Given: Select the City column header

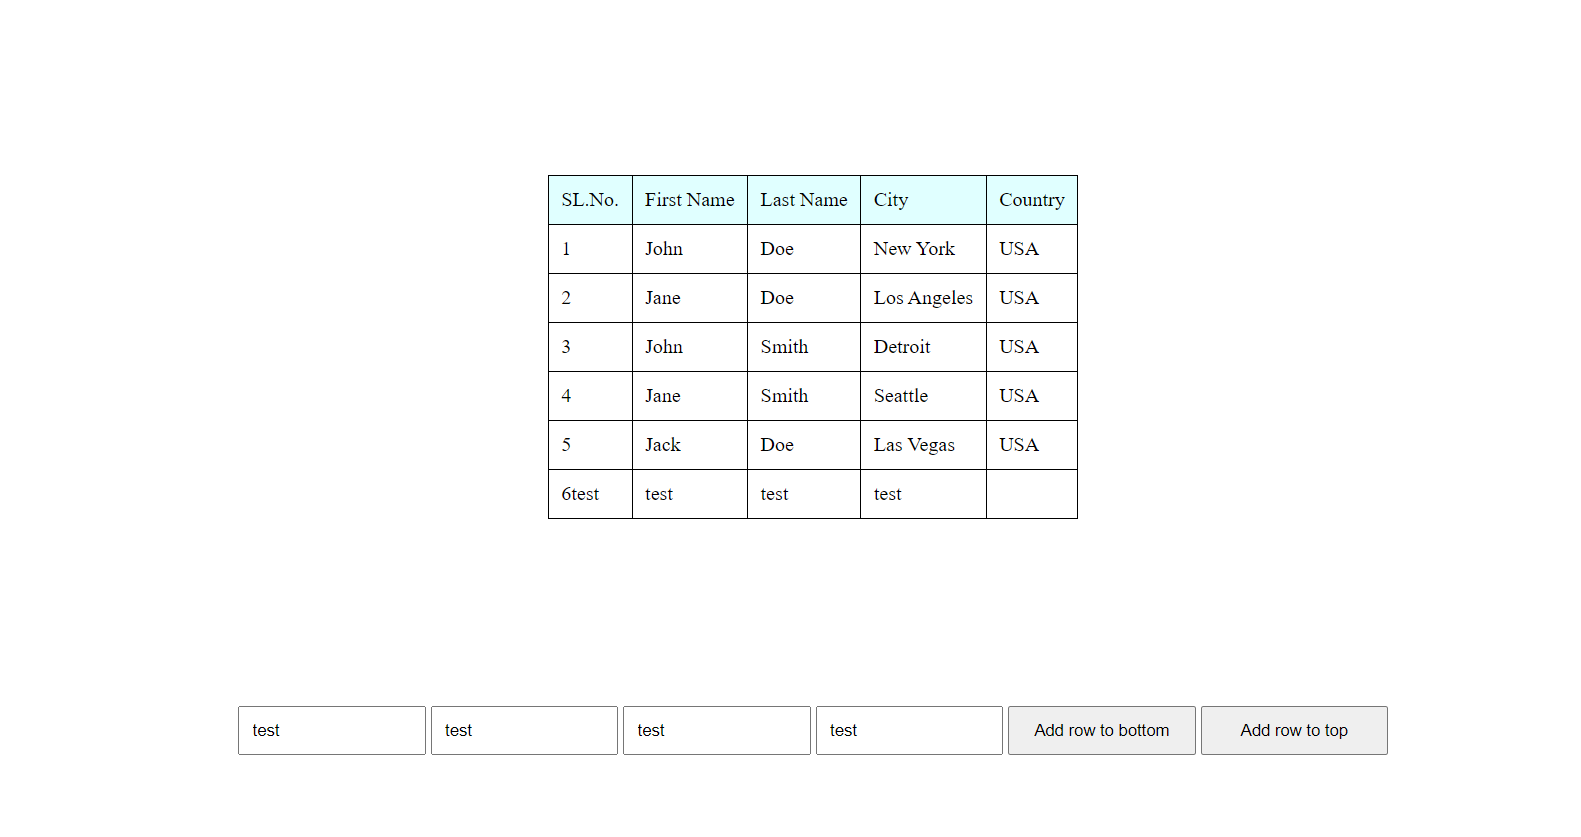Looking at the screenshot, I should click(x=923, y=200).
